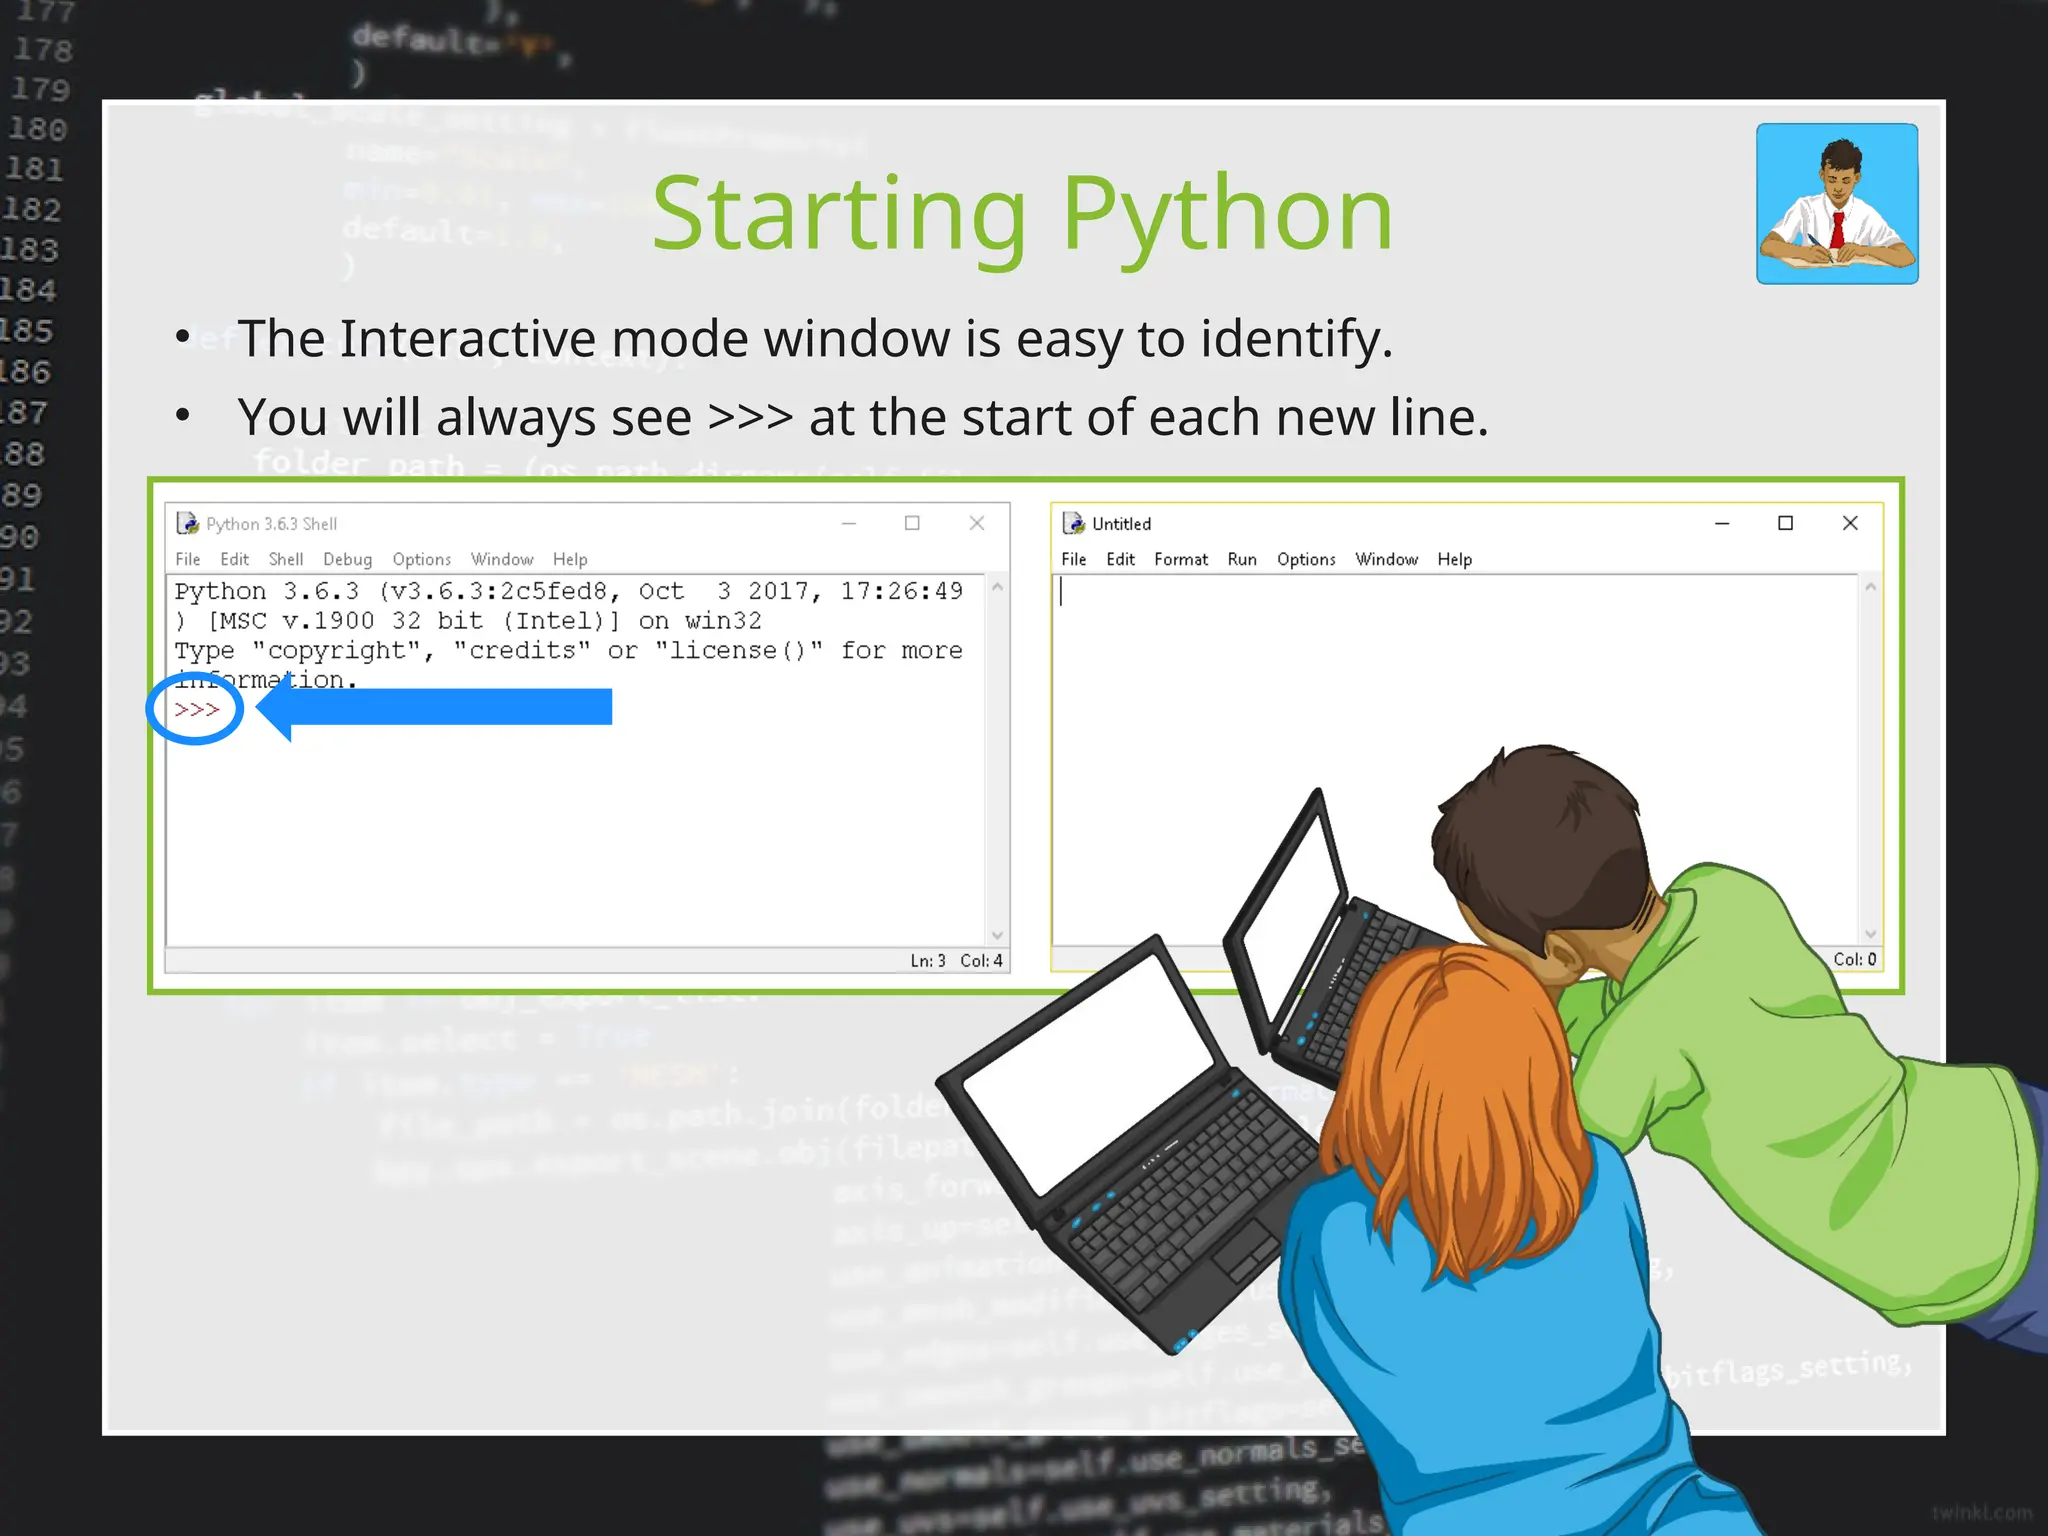This screenshot has height=1536, width=2048.
Task: Click scroll up arrow in Untitled editor
Action: 1870,587
